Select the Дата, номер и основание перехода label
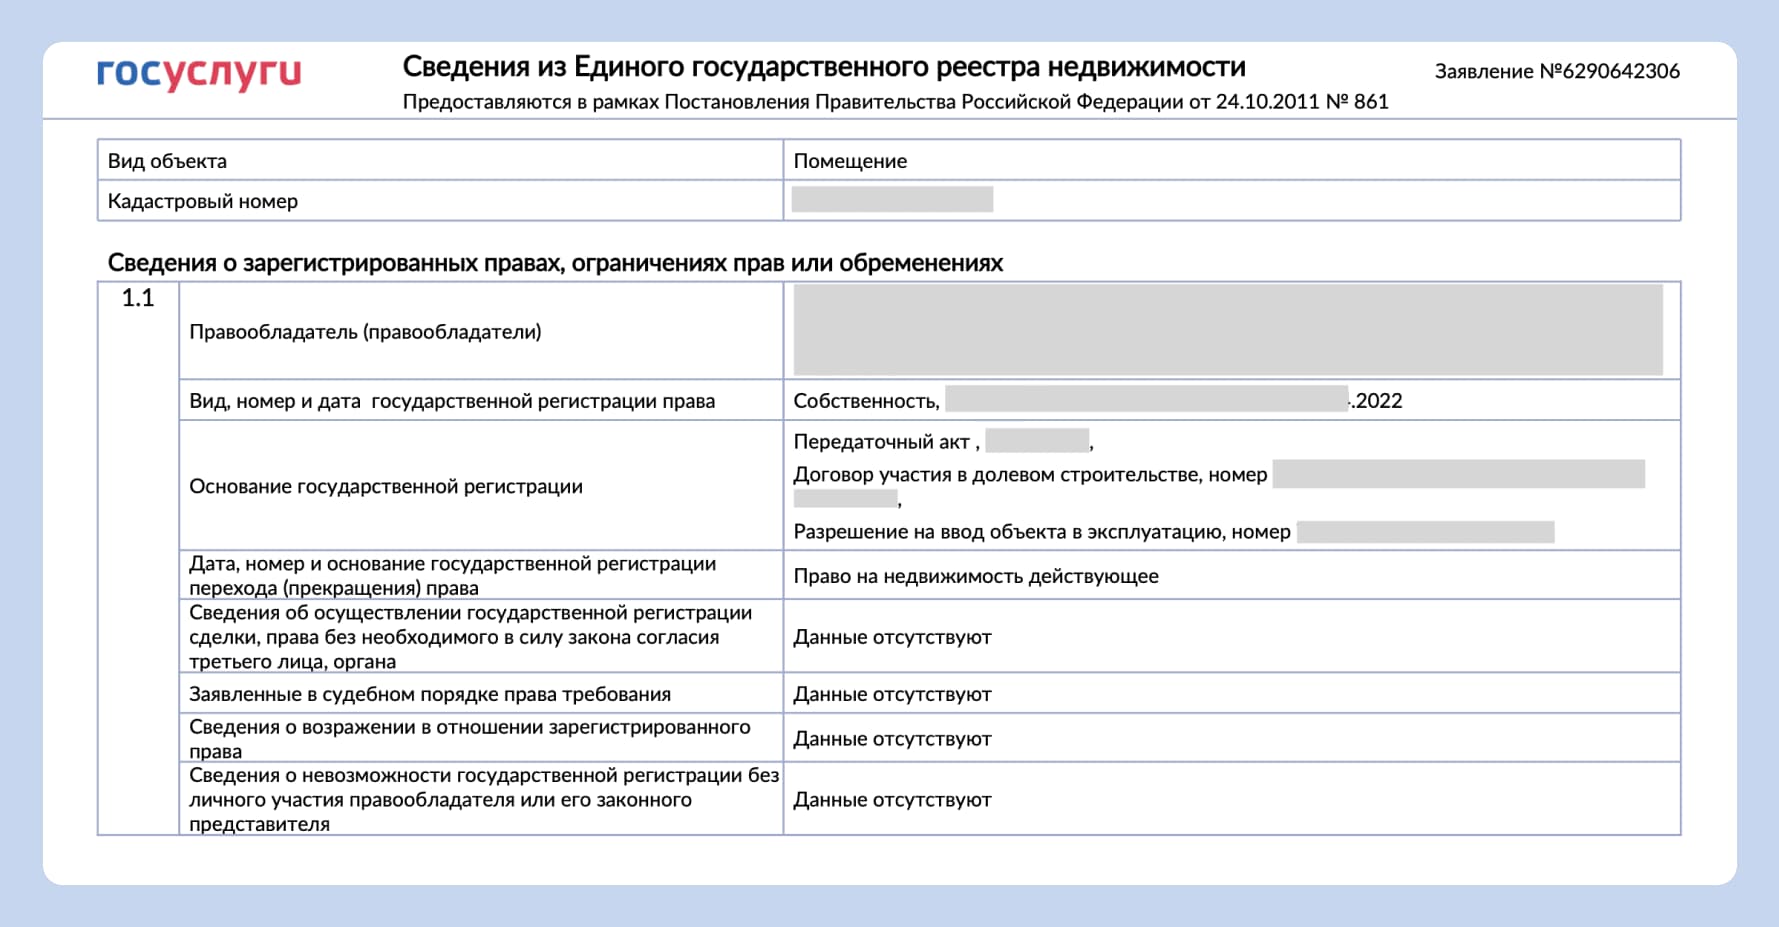The width and height of the screenshot is (1779, 927). [x=451, y=574]
